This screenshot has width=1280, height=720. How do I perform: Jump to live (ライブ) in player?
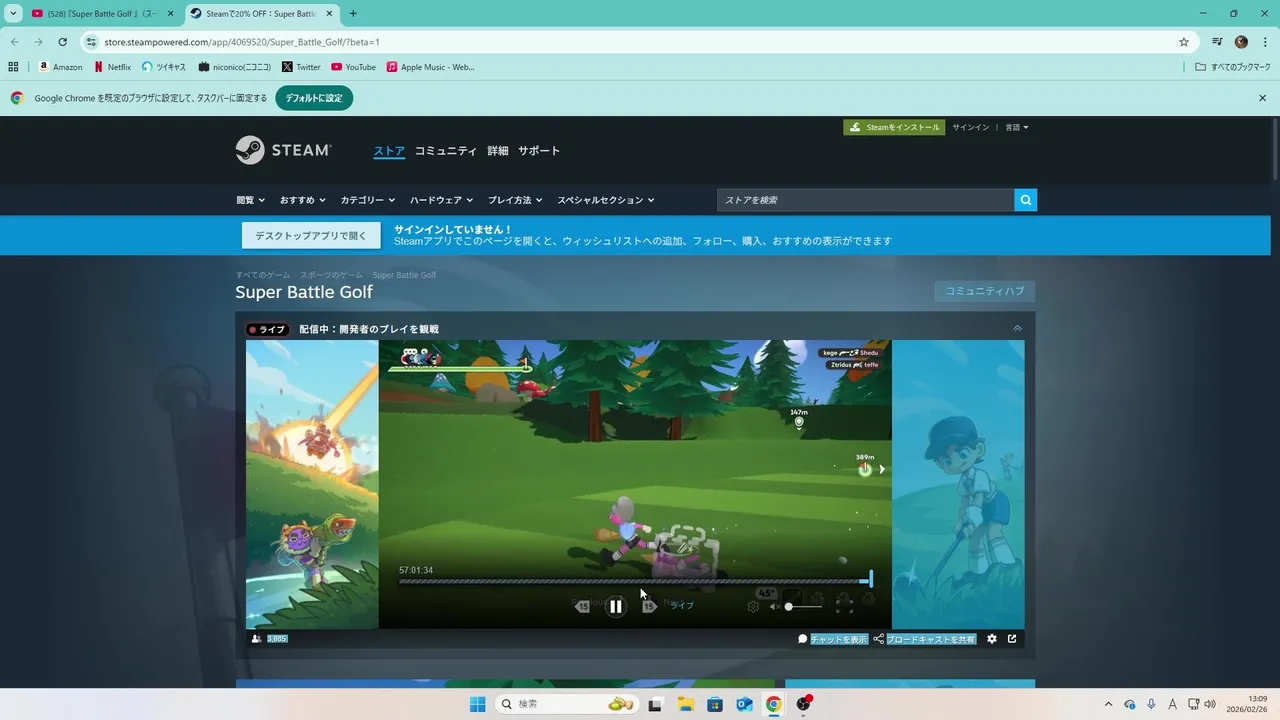(x=681, y=606)
